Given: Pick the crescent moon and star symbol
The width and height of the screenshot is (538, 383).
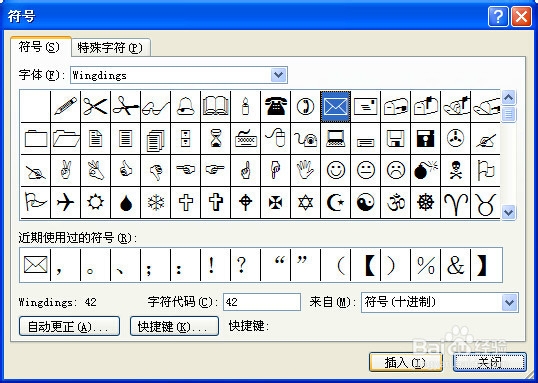Looking at the screenshot, I should pyautogui.click(x=336, y=202).
